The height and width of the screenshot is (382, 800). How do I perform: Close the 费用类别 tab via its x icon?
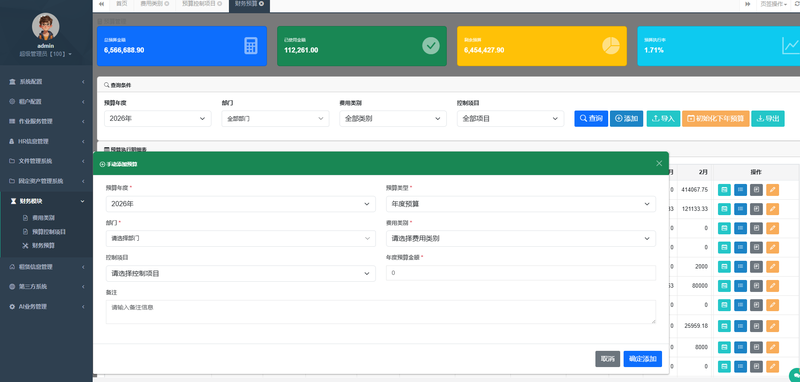click(x=167, y=4)
